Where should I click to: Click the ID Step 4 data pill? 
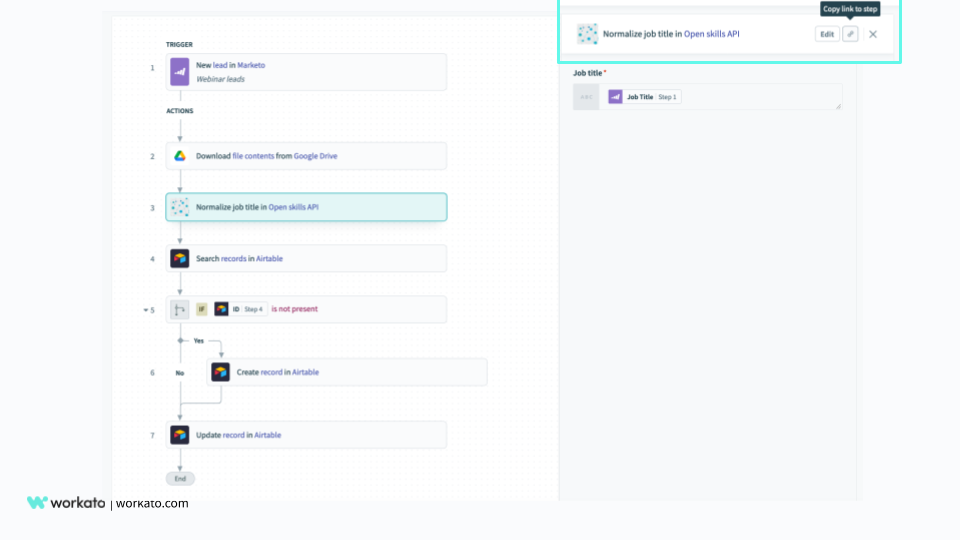click(x=240, y=309)
